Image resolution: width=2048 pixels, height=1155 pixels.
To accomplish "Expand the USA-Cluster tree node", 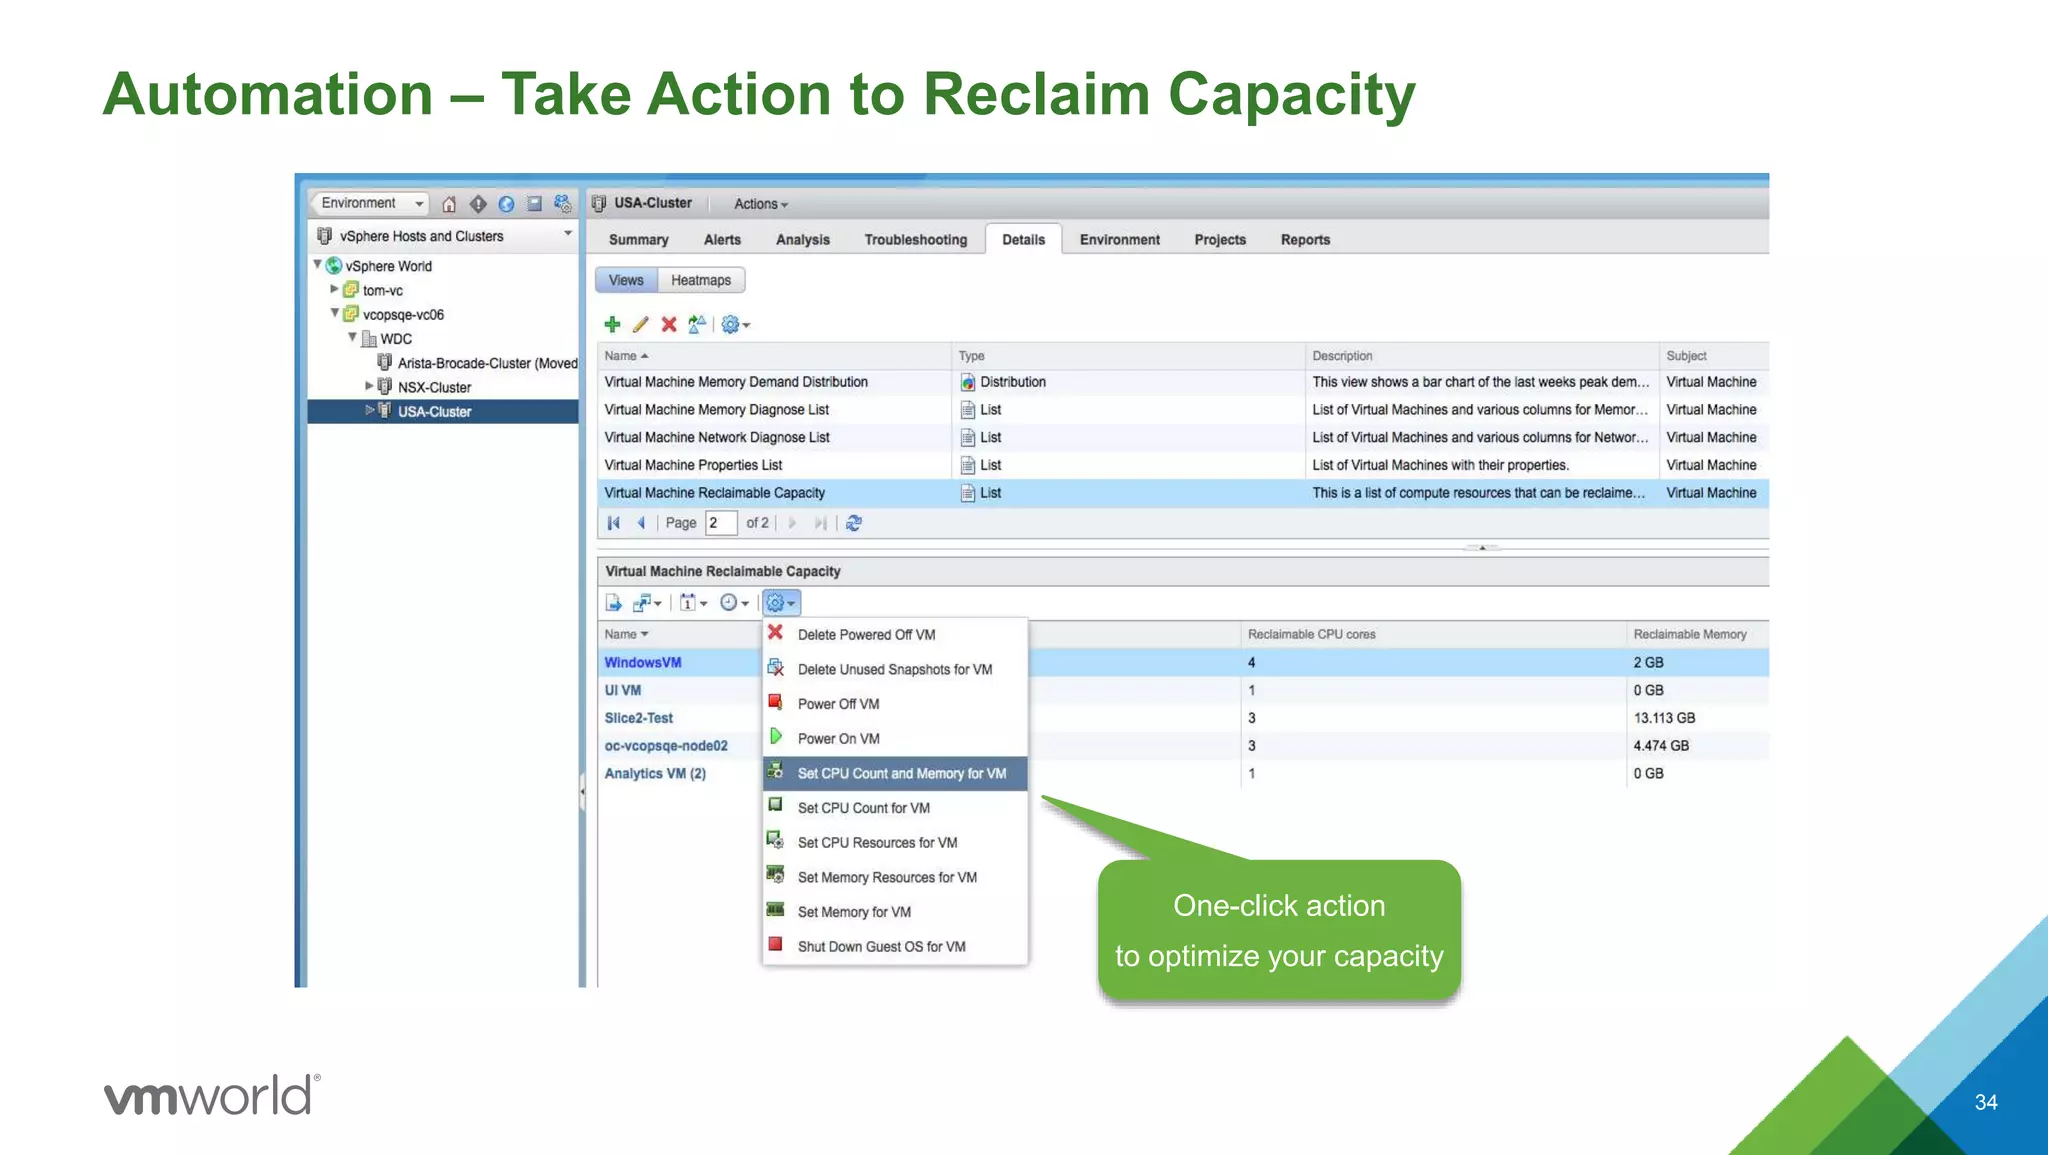I will click(369, 410).
